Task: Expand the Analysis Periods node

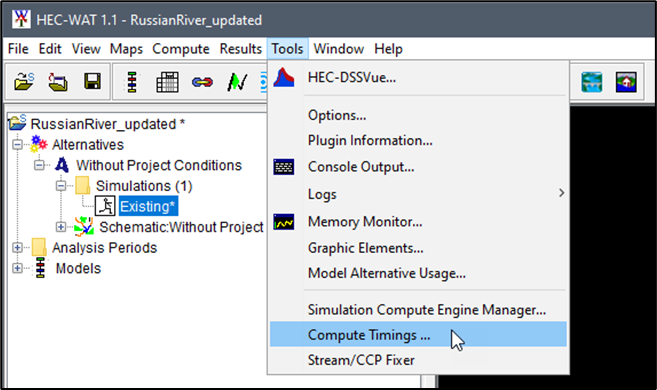Action: point(18,248)
